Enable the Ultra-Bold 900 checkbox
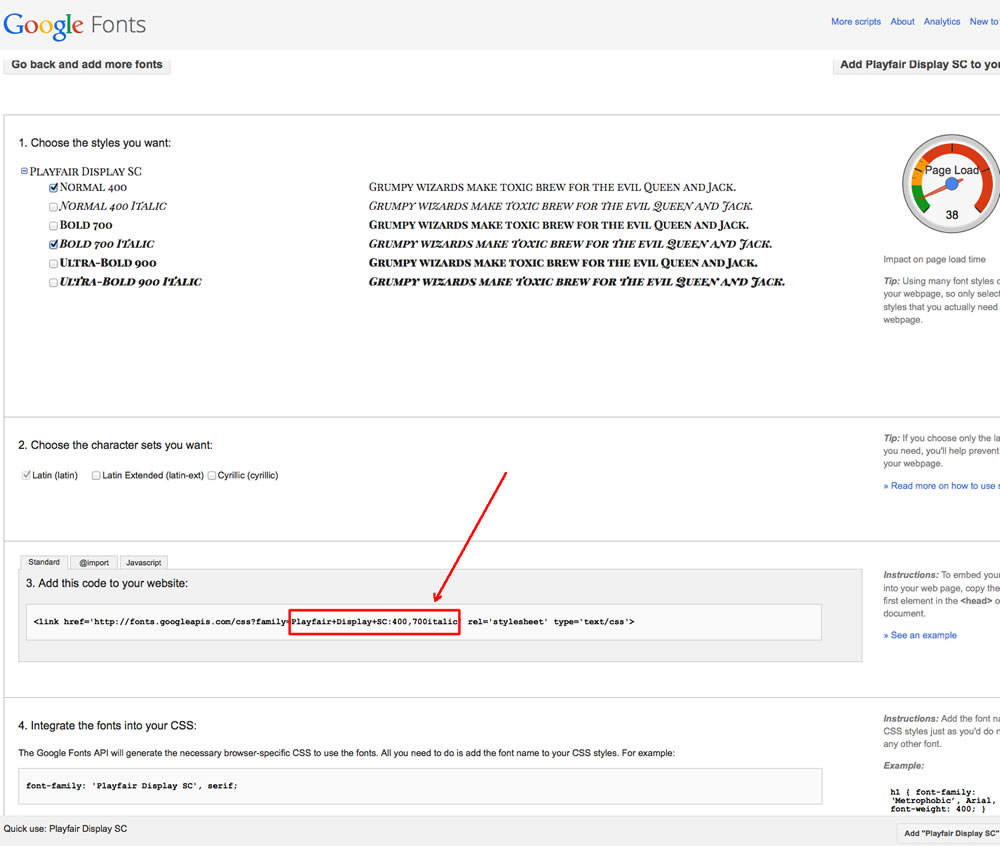 [54, 264]
